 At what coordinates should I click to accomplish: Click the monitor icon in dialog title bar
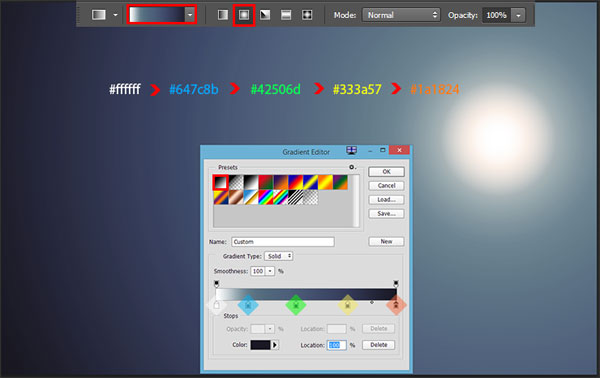pyautogui.click(x=352, y=150)
